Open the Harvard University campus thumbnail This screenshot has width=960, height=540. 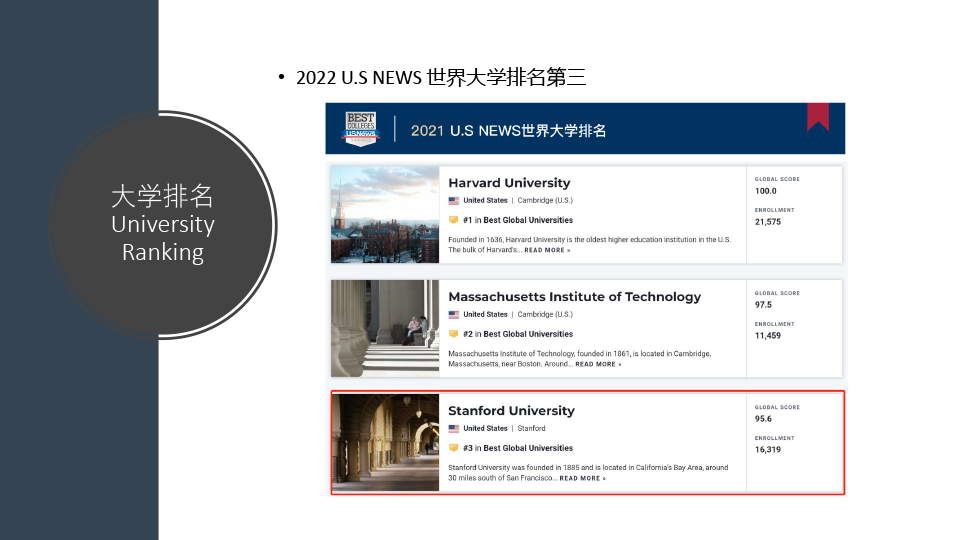385,214
